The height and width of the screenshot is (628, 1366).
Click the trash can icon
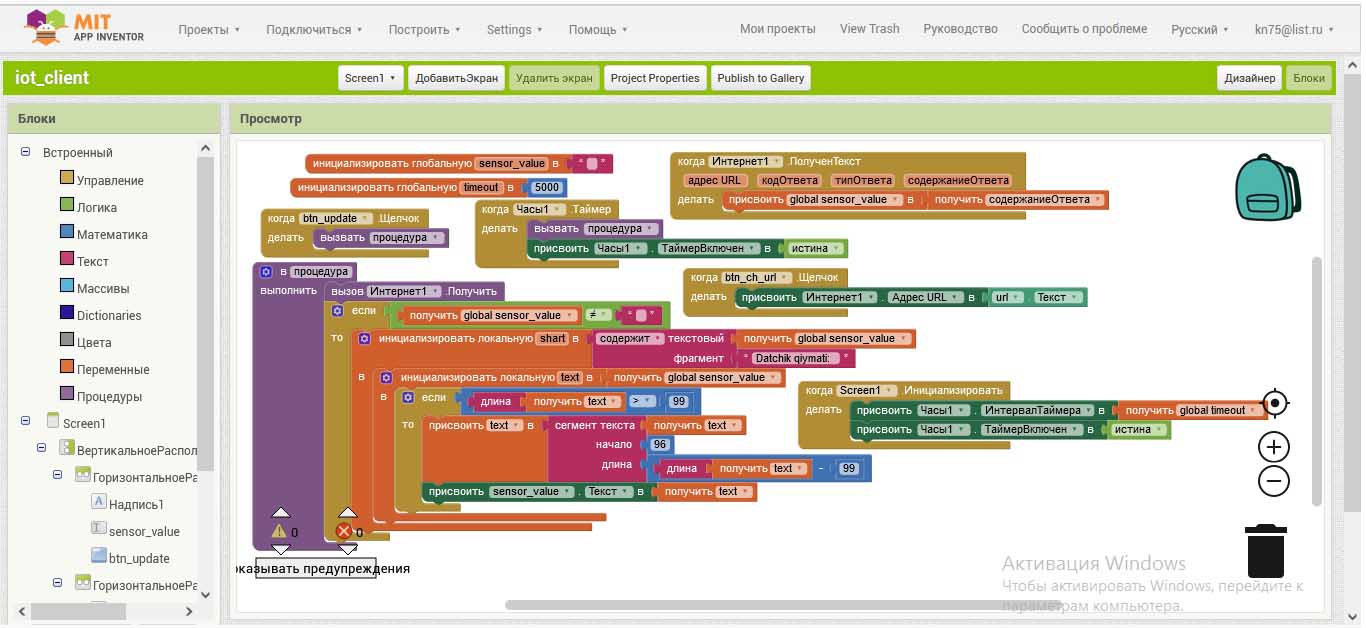coord(1265,551)
